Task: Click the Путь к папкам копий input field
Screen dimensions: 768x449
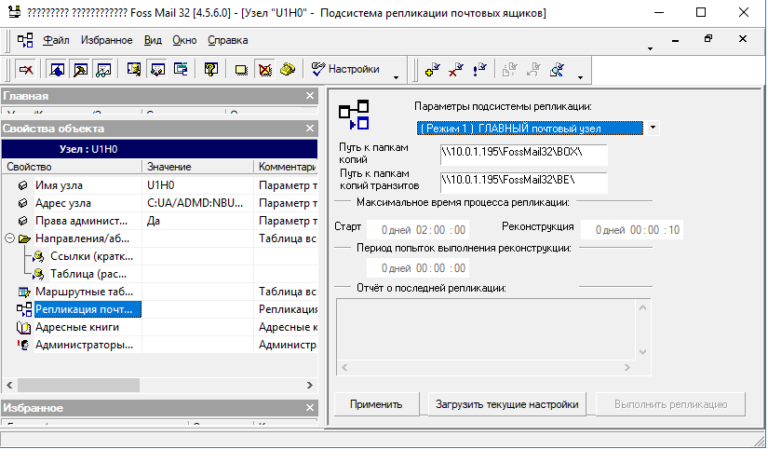Action: click(523, 154)
